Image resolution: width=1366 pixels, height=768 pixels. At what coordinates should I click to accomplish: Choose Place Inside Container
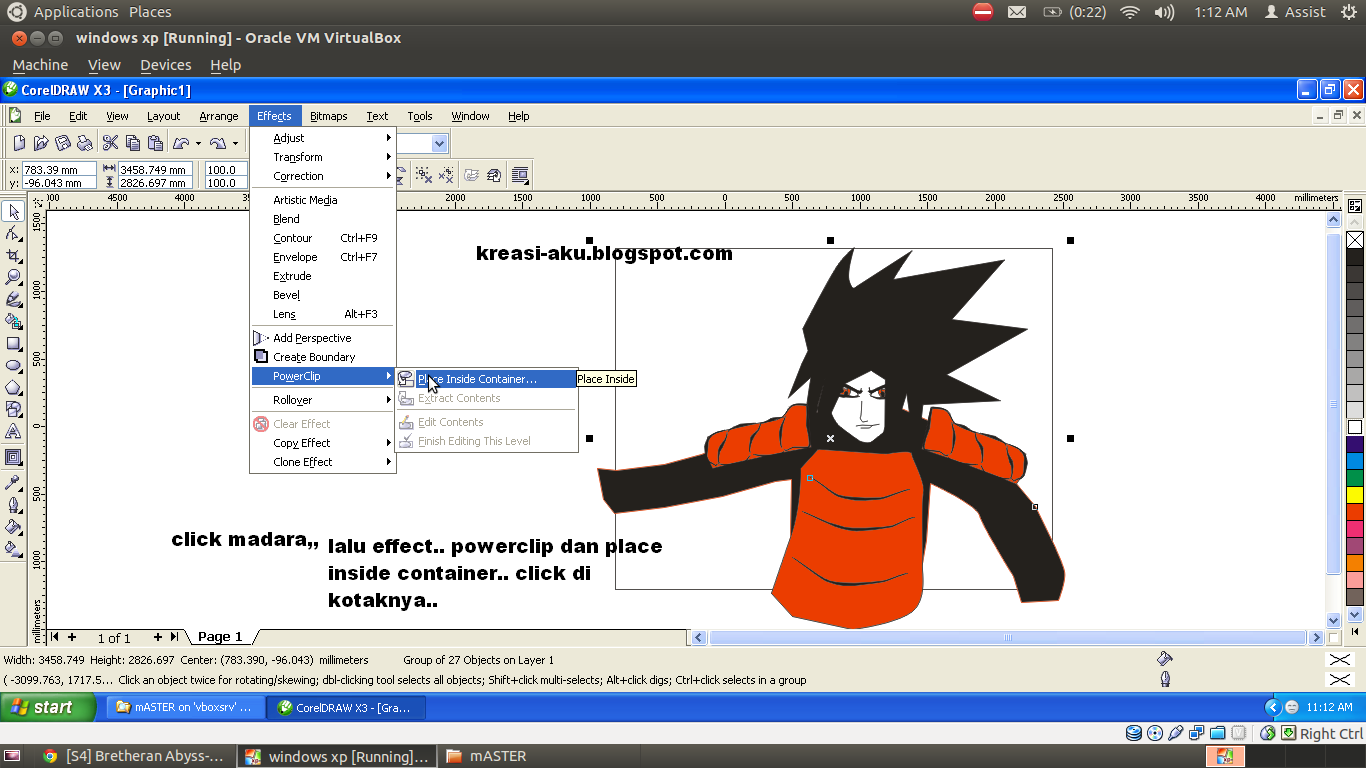[486, 379]
